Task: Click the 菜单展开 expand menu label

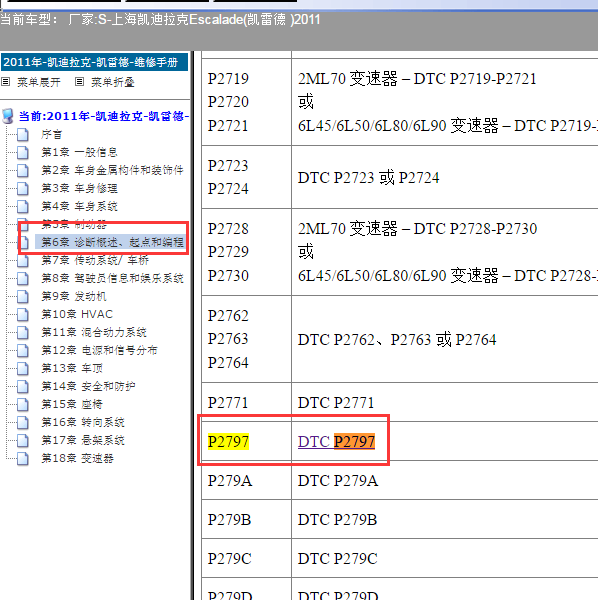Action: [x=39, y=82]
